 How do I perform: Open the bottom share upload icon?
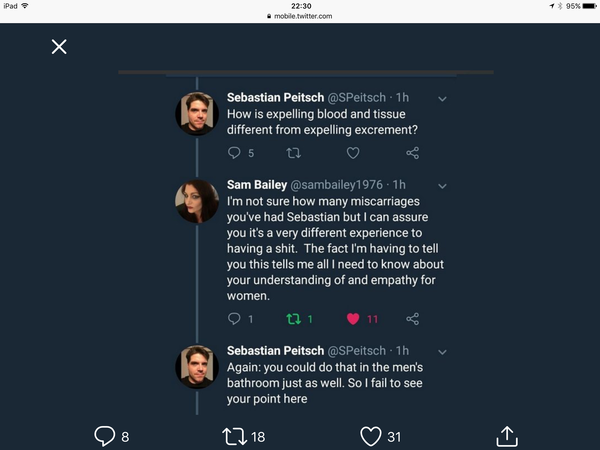pyautogui.click(x=506, y=436)
